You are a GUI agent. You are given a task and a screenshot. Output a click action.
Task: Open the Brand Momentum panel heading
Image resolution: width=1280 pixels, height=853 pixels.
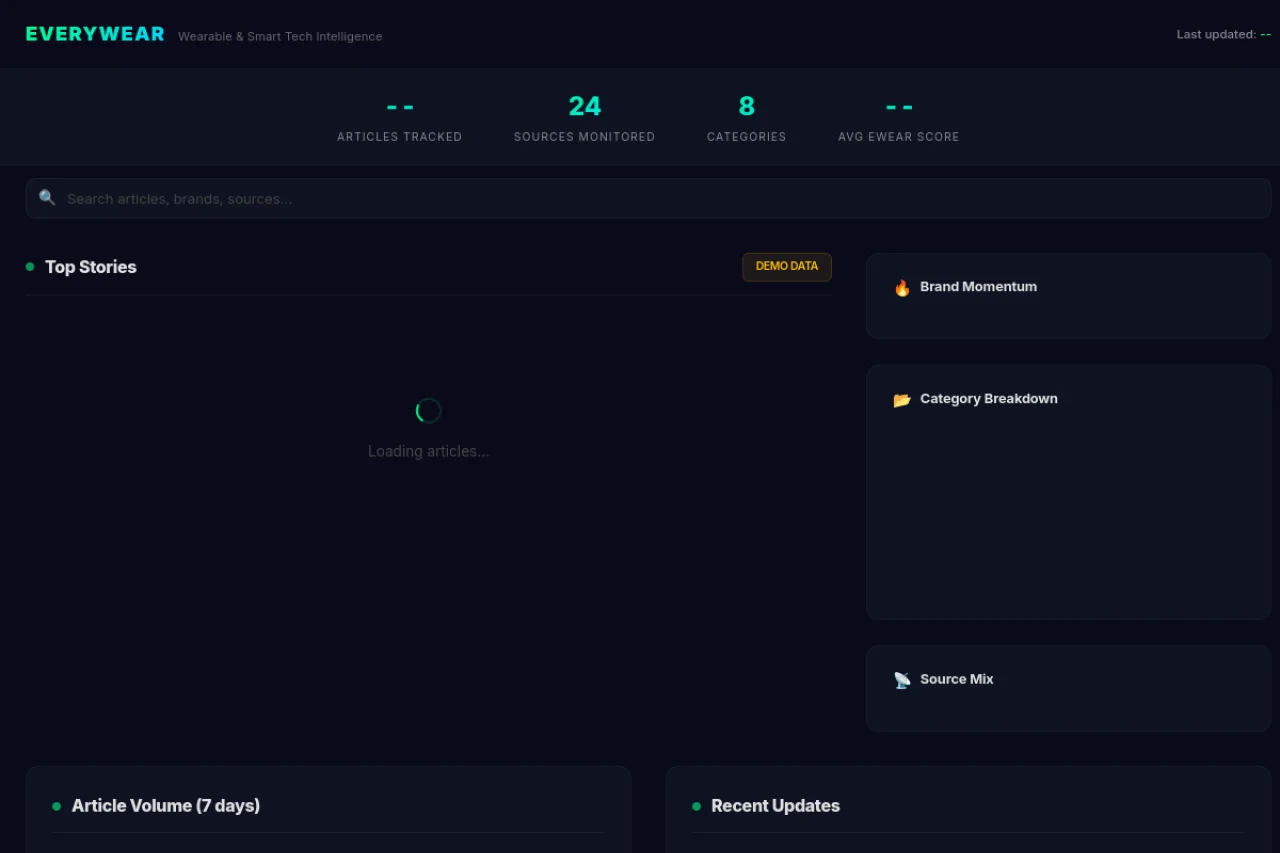click(x=978, y=287)
